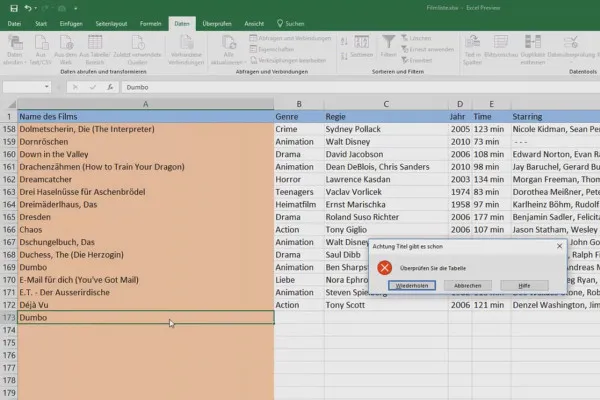Sort descending Z to A
This screenshot has height=400, width=600.
[x=344, y=56]
